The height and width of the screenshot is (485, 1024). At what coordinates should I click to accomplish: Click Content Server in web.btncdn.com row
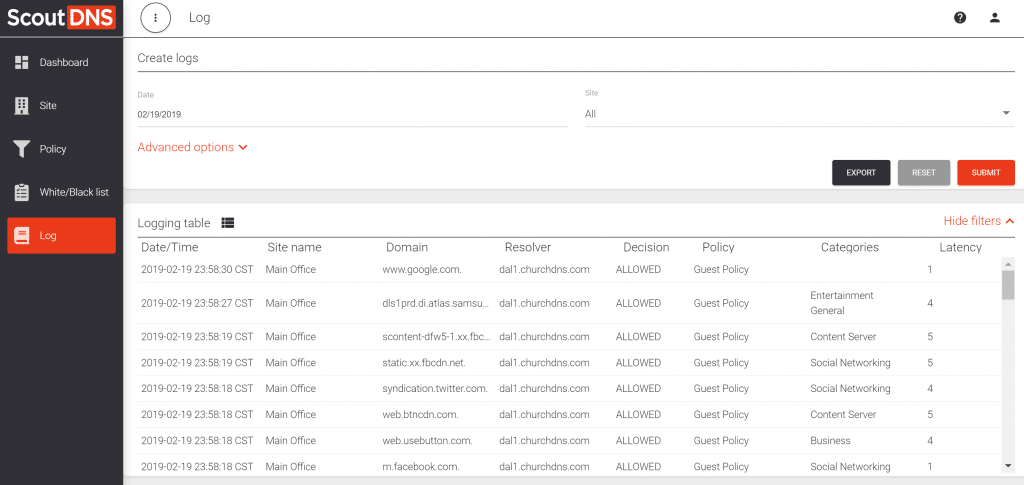(843, 415)
